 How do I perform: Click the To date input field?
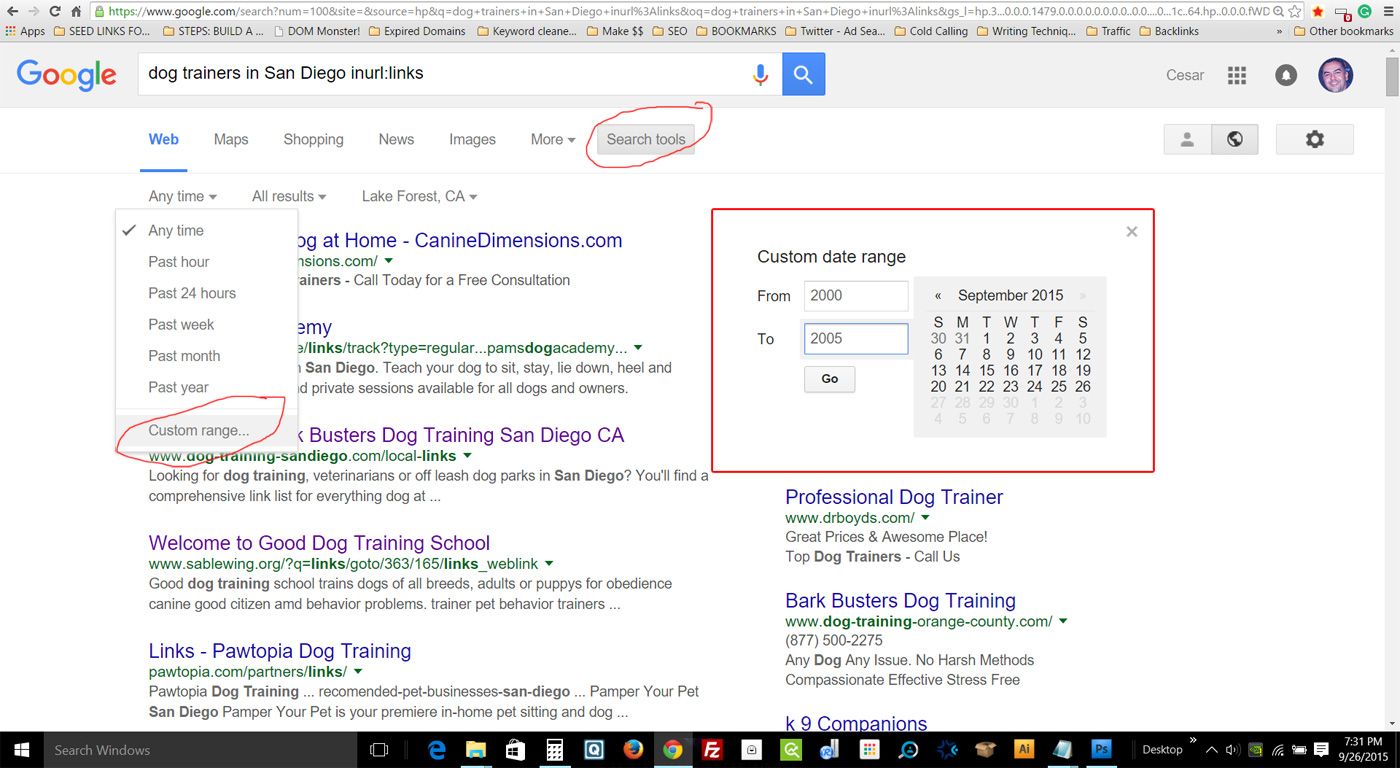[856, 339]
